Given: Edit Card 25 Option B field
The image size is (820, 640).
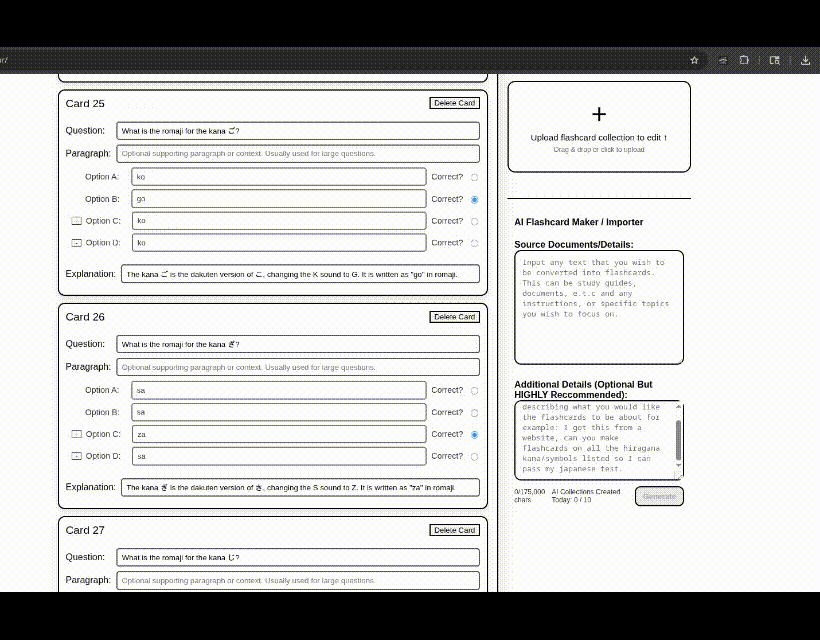Looking at the screenshot, I should 279,199.
